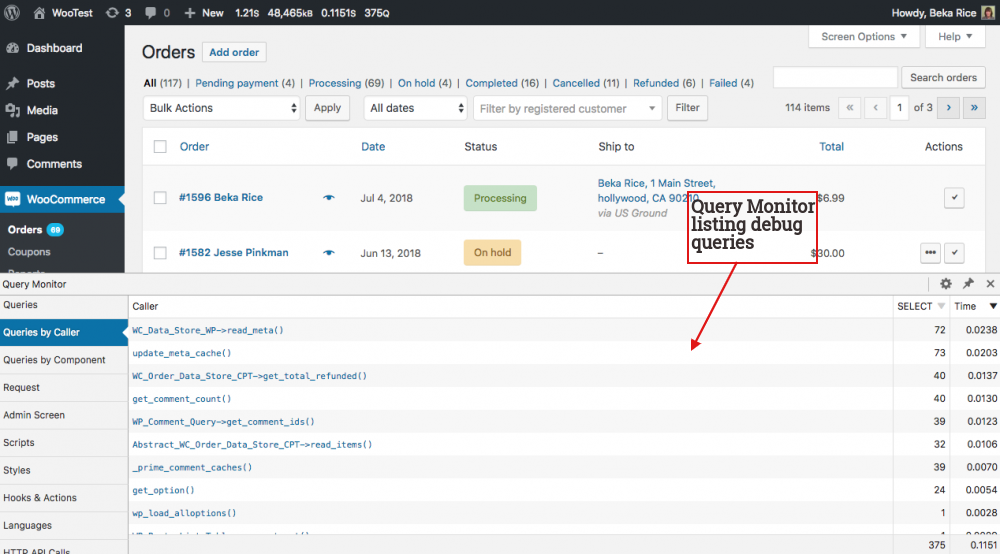Click the Filter button

tap(688, 108)
